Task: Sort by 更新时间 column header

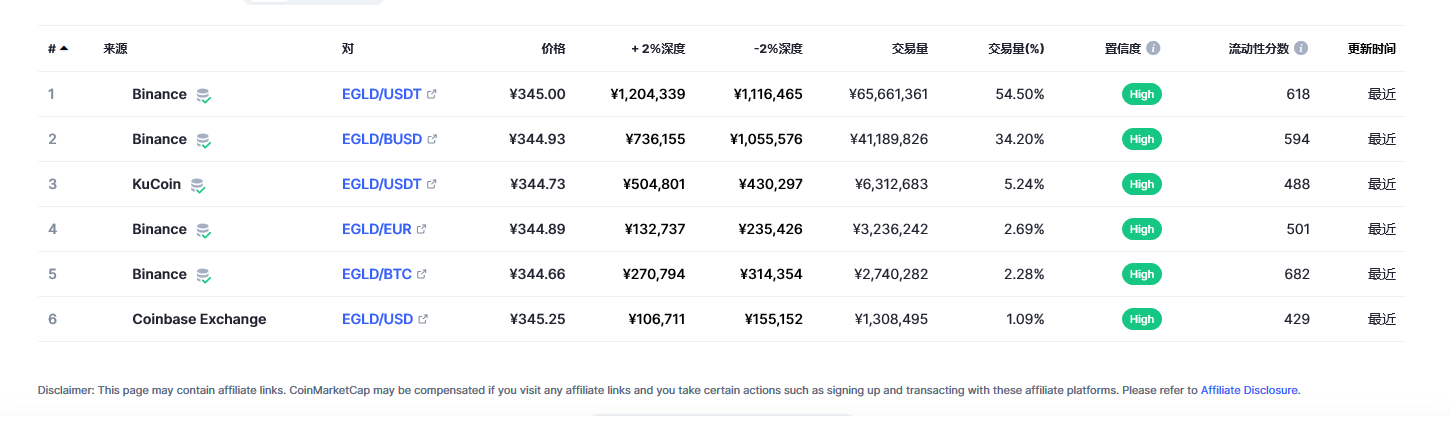Action: click(1372, 48)
